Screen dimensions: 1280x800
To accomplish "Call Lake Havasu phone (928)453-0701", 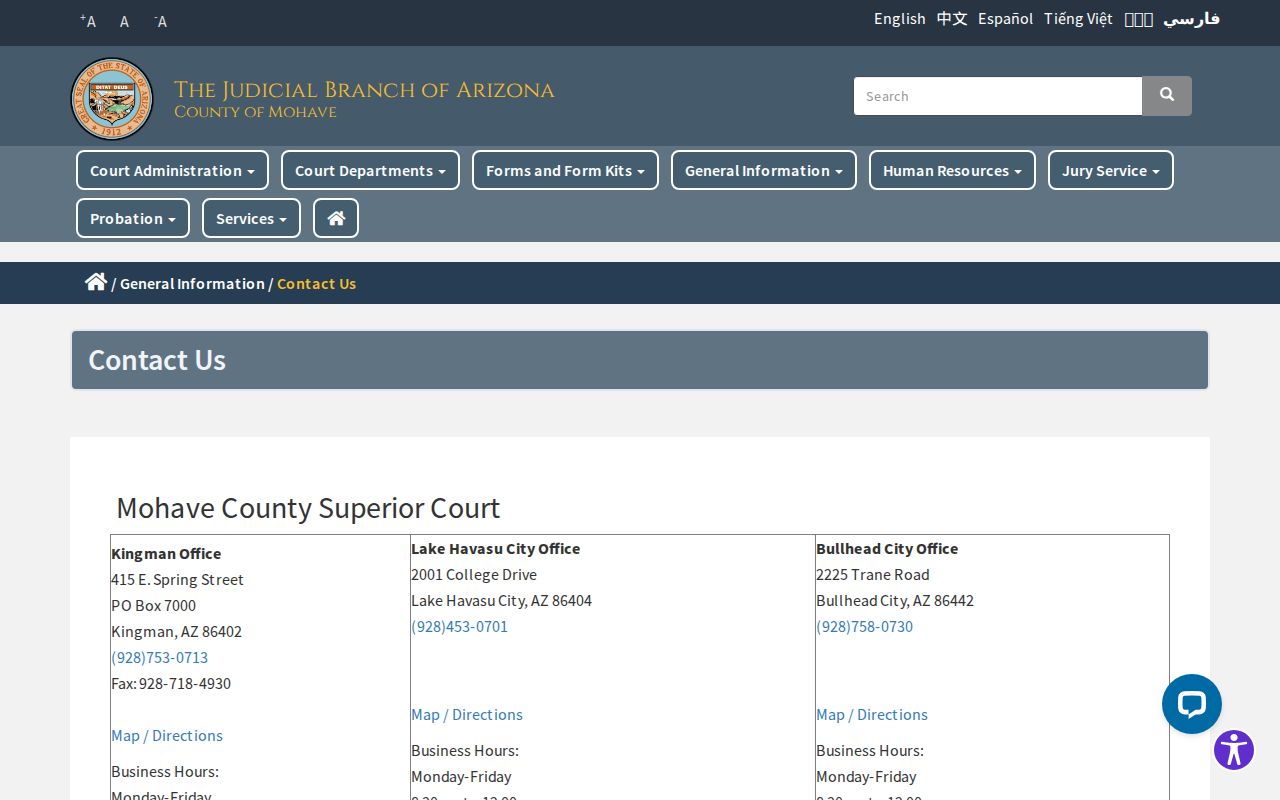I will coord(459,626).
